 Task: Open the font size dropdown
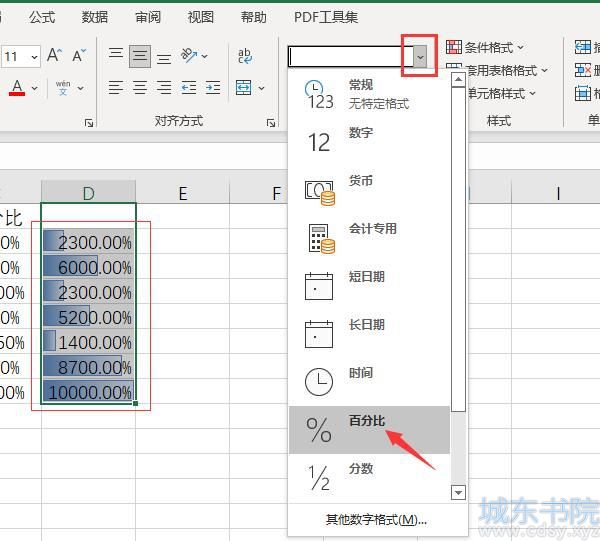point(34,57)
